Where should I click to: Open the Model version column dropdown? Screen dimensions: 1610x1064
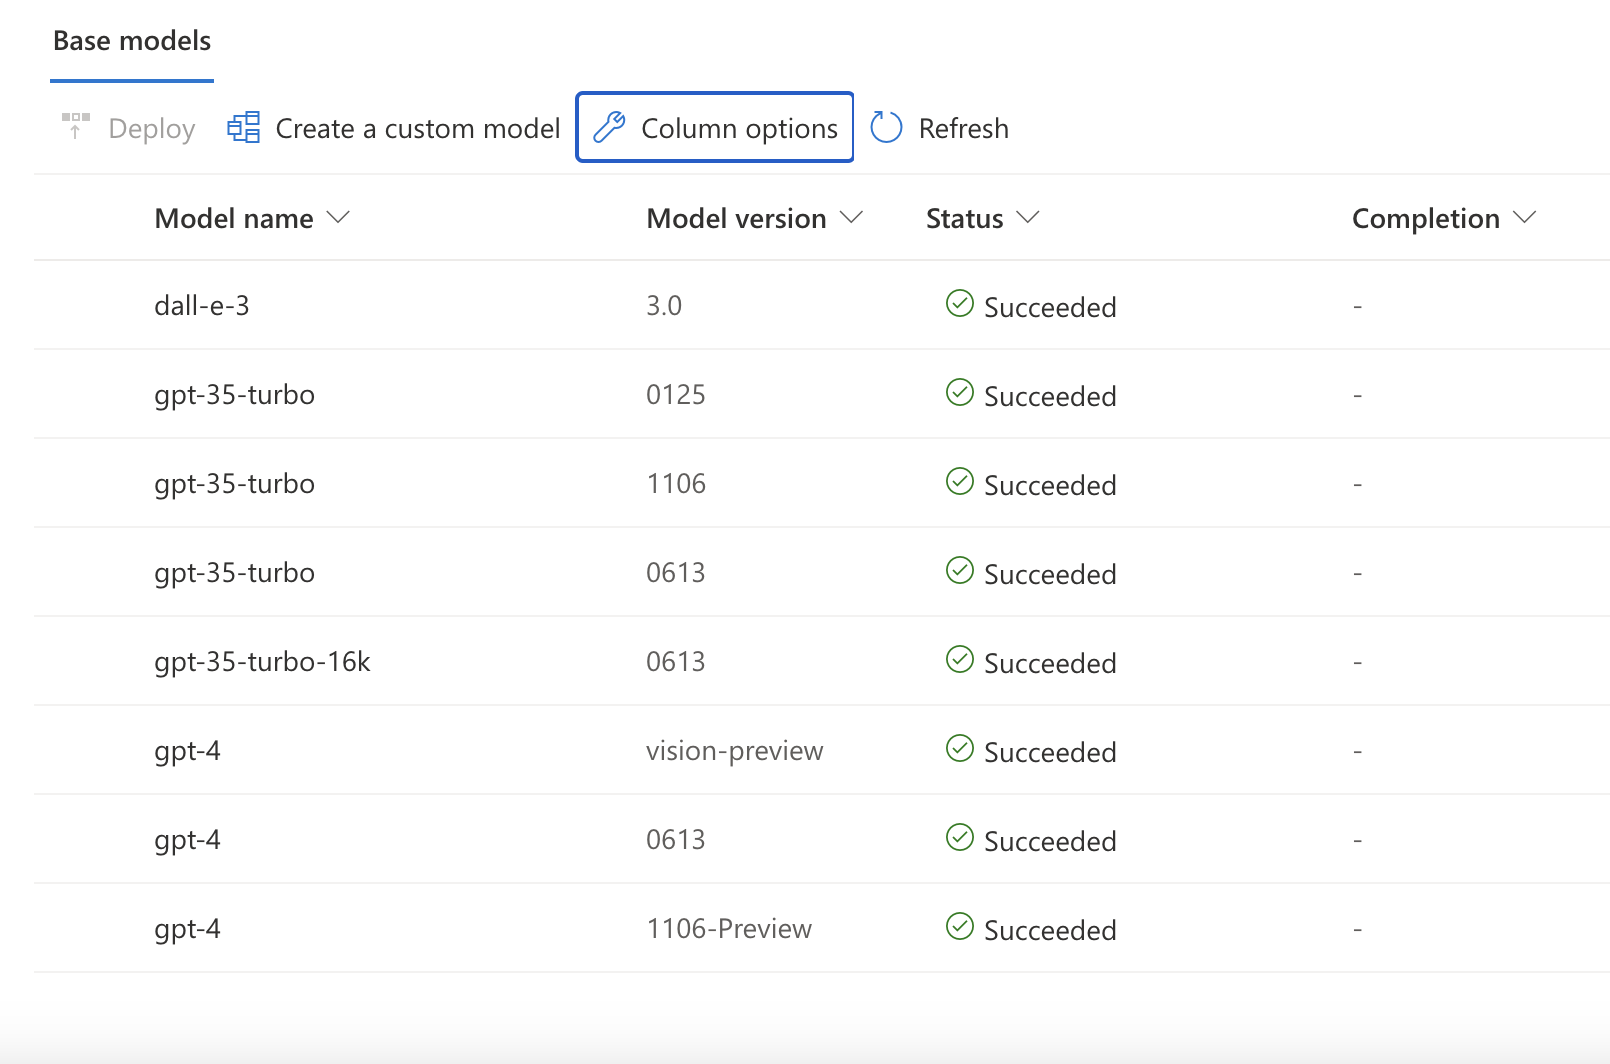[852, 217]
